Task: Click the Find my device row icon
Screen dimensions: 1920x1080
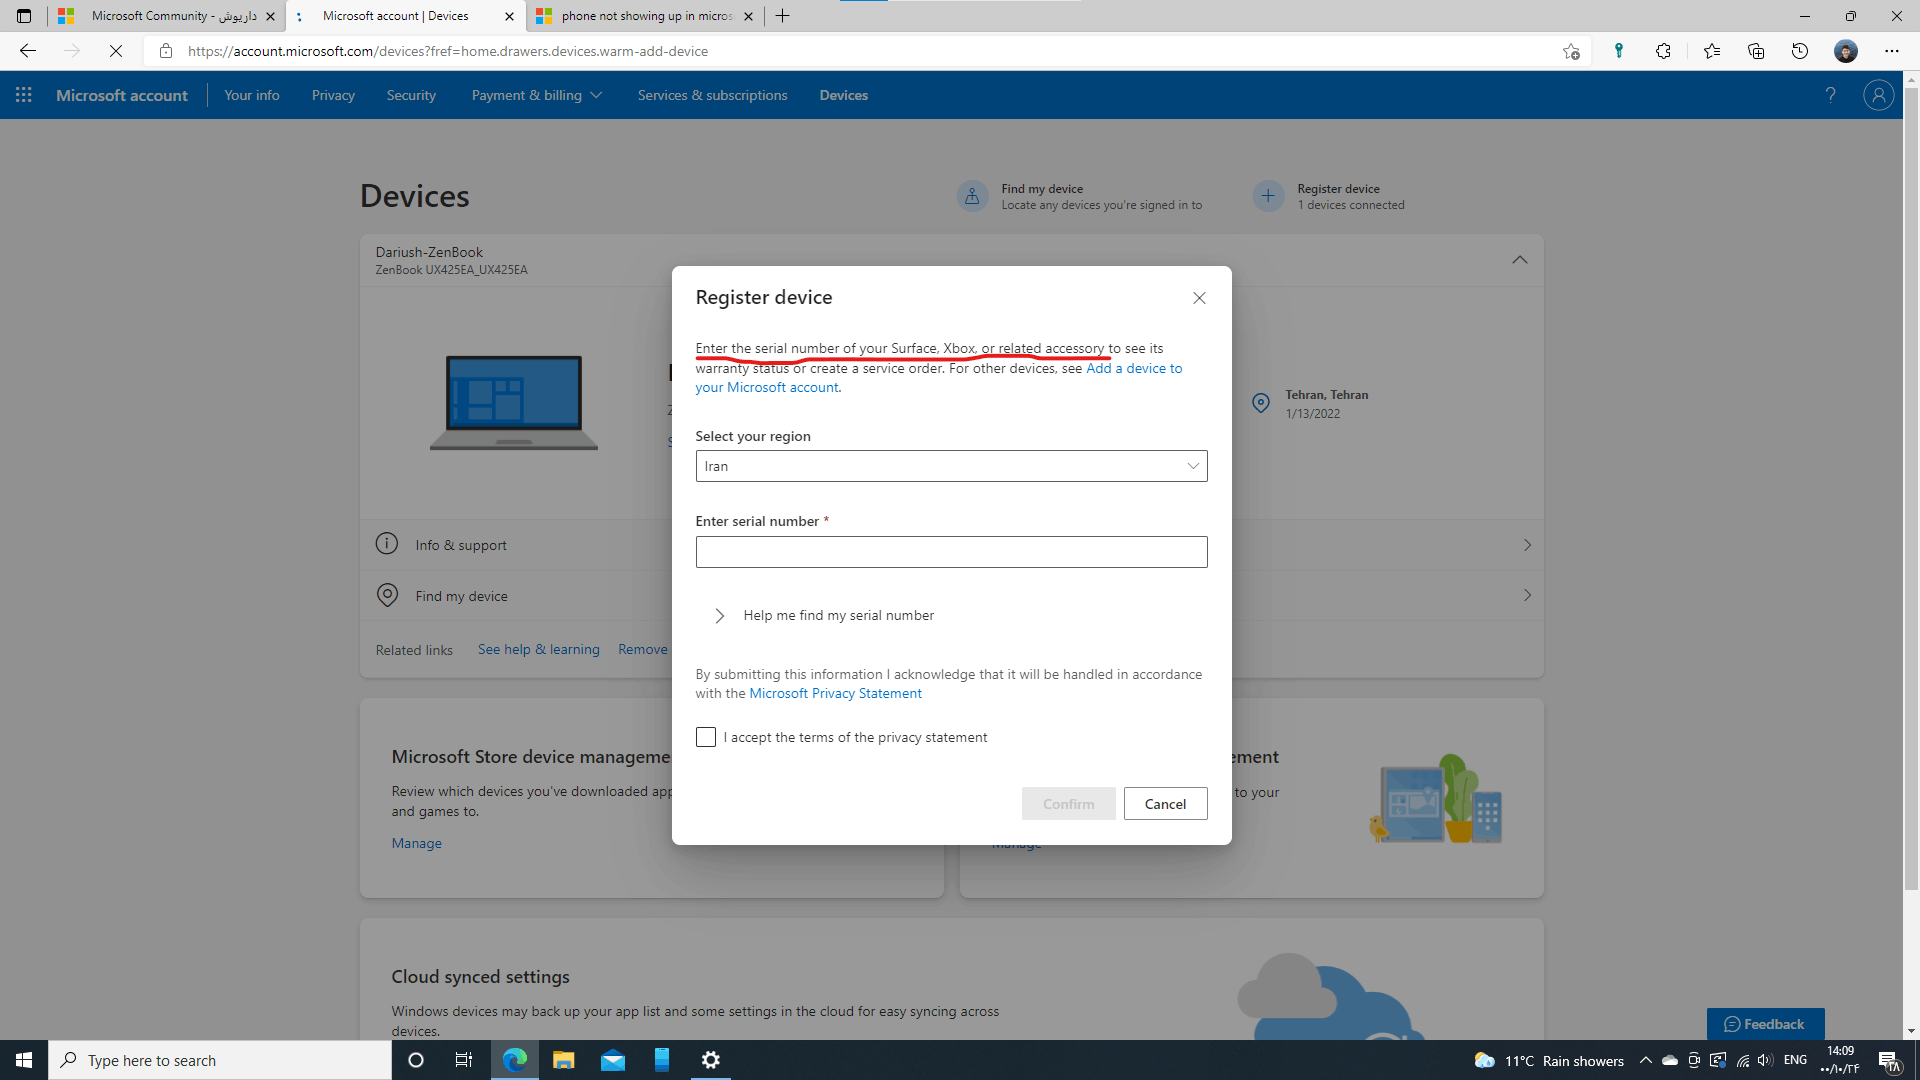Action: [x=387, y=595]
